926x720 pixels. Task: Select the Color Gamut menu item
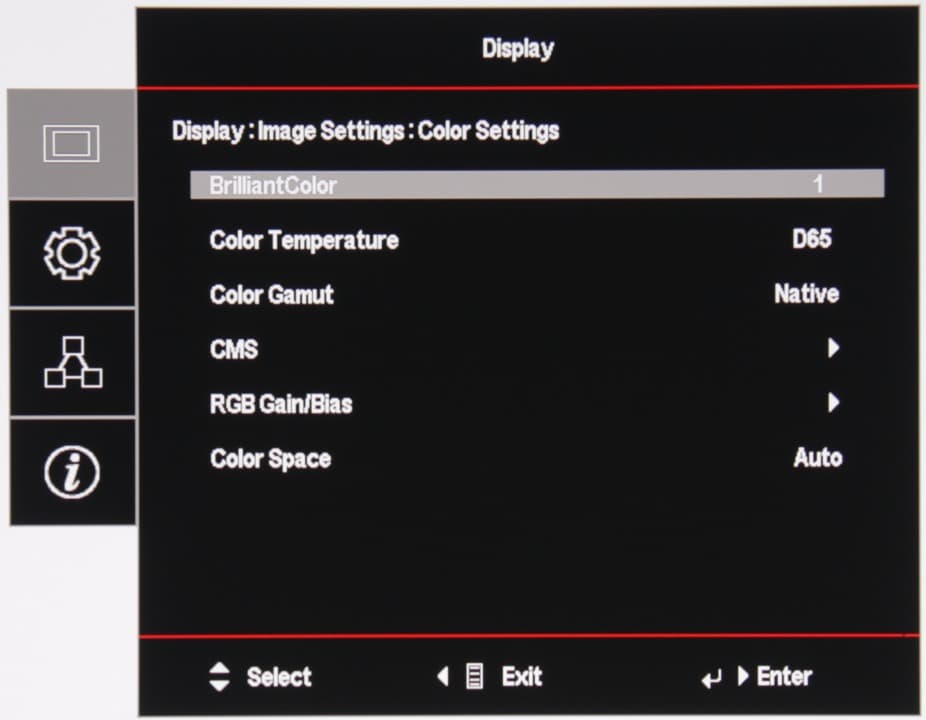[x=272, y=294]
